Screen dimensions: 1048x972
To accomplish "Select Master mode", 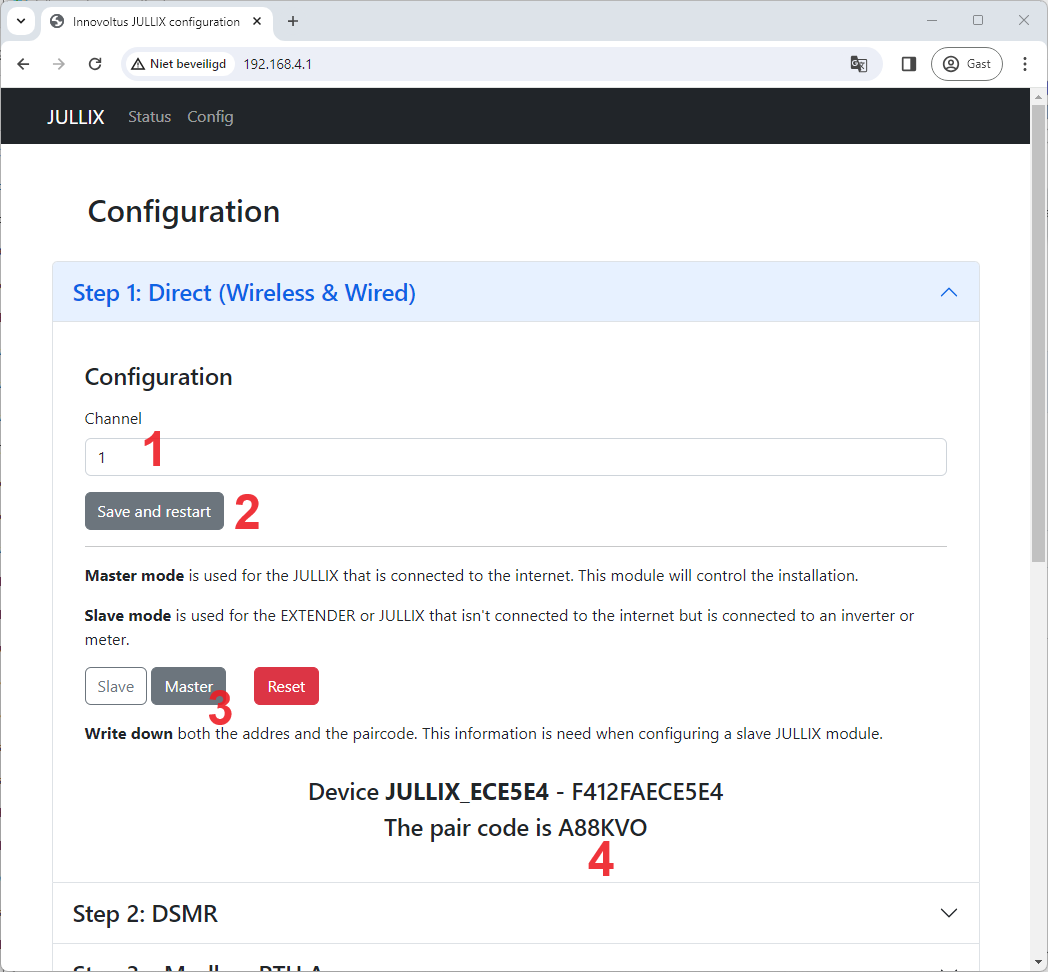I will 188,686.
